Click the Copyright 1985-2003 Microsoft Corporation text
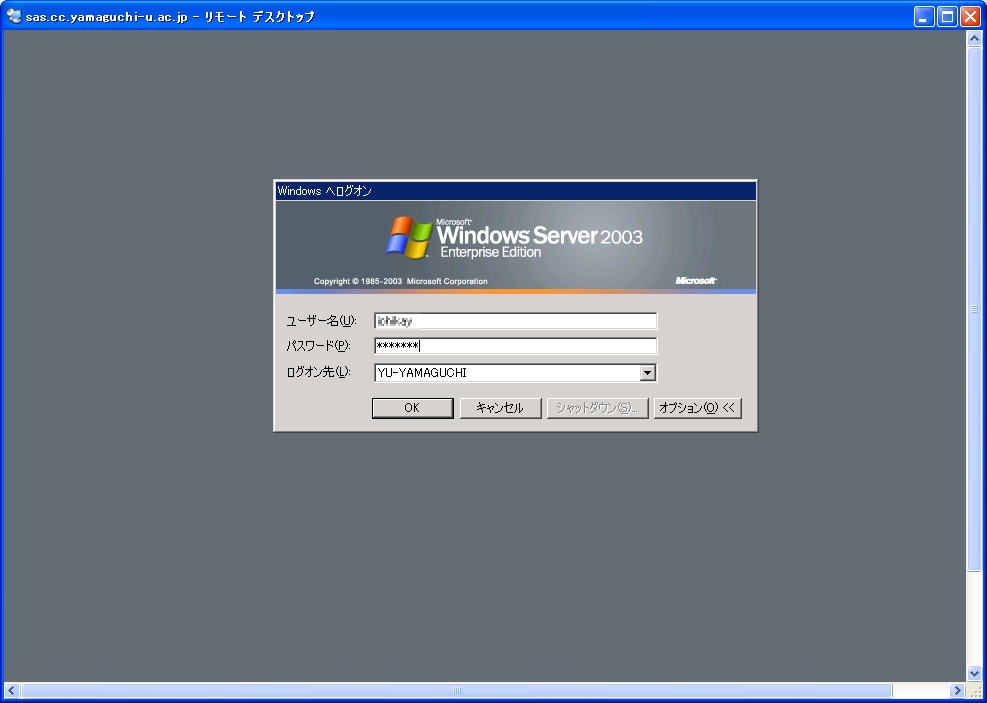The height and width of the screenshot is (703, 987). [x=400, y=281]
